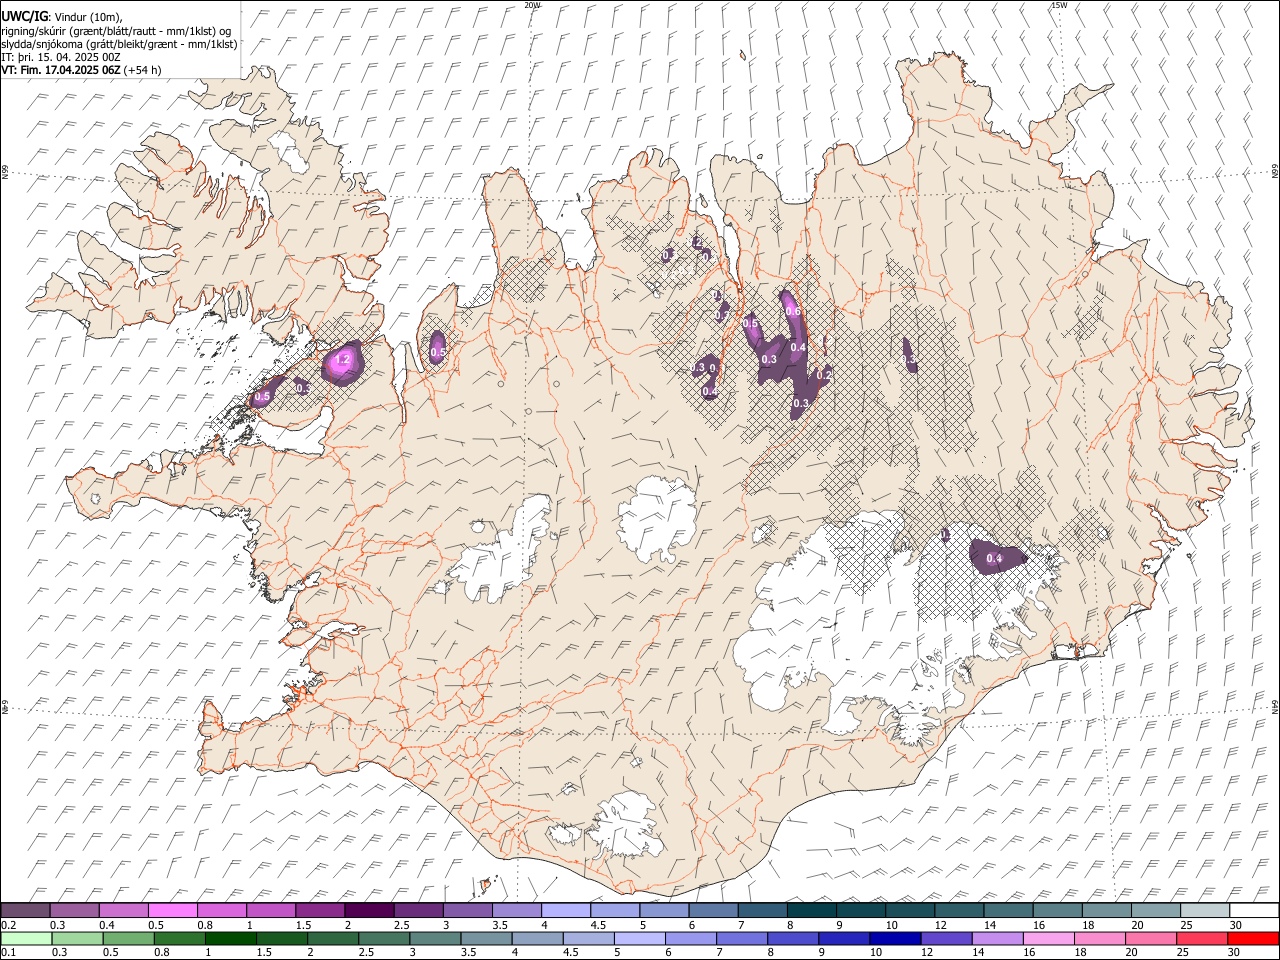Image resolution: width=1280 pixels, height=960 pixels.
Task: Click the '1.2' value on the magenta precipitation blob
Action: coord(342,359)
